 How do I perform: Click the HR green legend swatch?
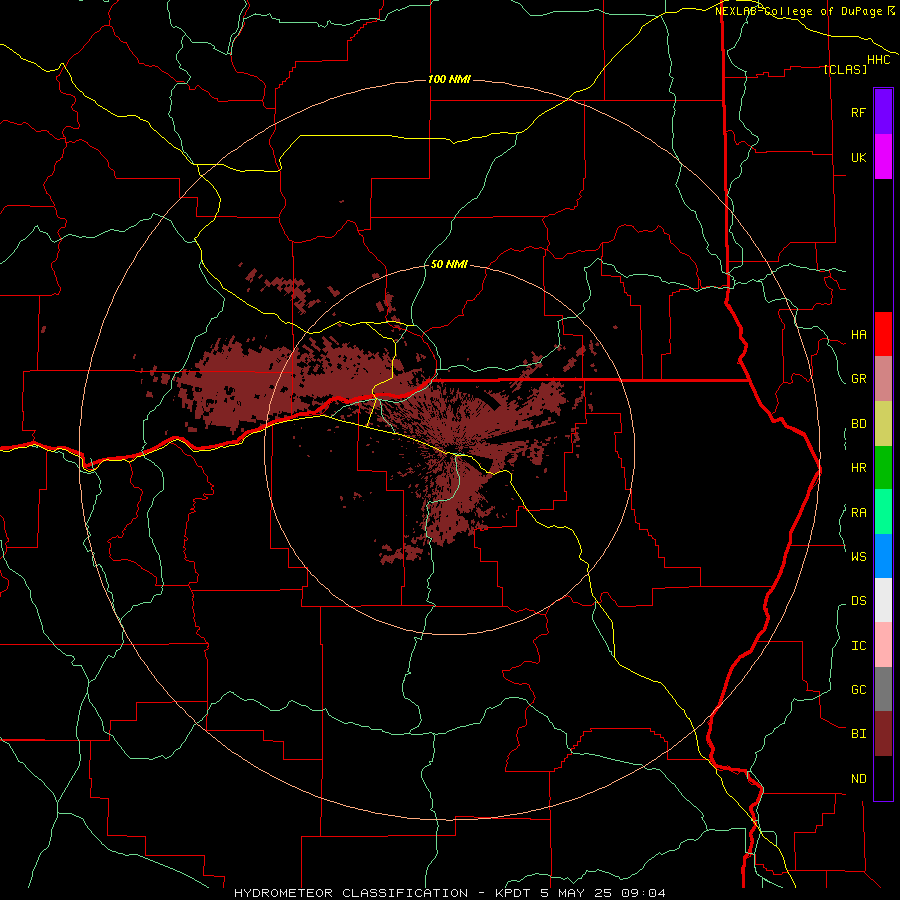pyautogui.click(x=883, y=468)
